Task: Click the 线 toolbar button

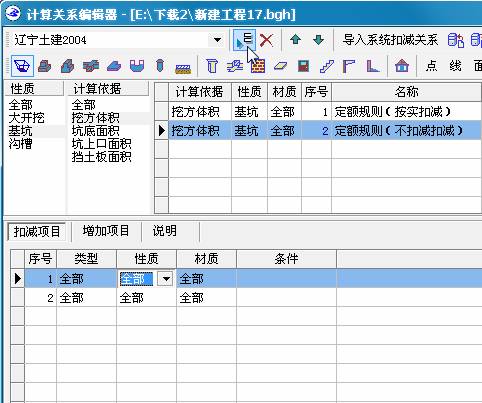Action: point(455,66)
